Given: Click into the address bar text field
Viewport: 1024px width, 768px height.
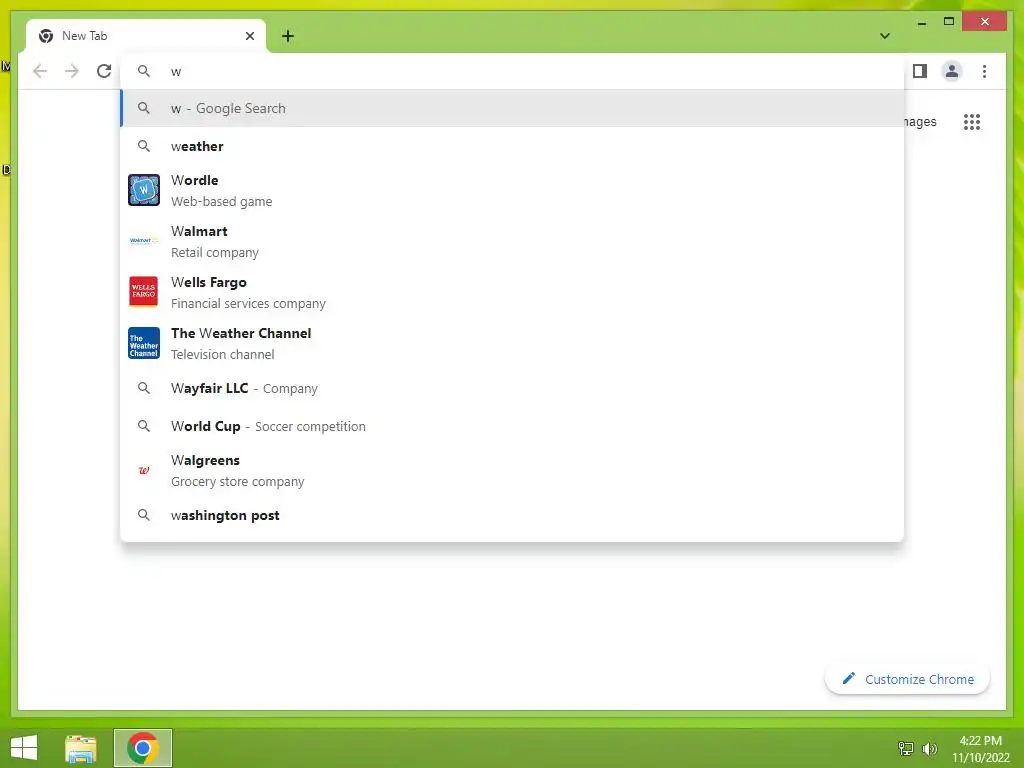Looking at the screenshot, I should (512, 71).
